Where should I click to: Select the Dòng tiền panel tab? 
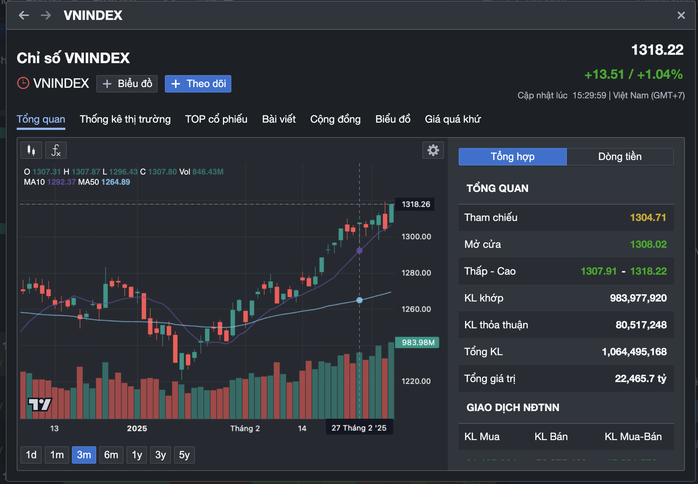pos(620,157)
